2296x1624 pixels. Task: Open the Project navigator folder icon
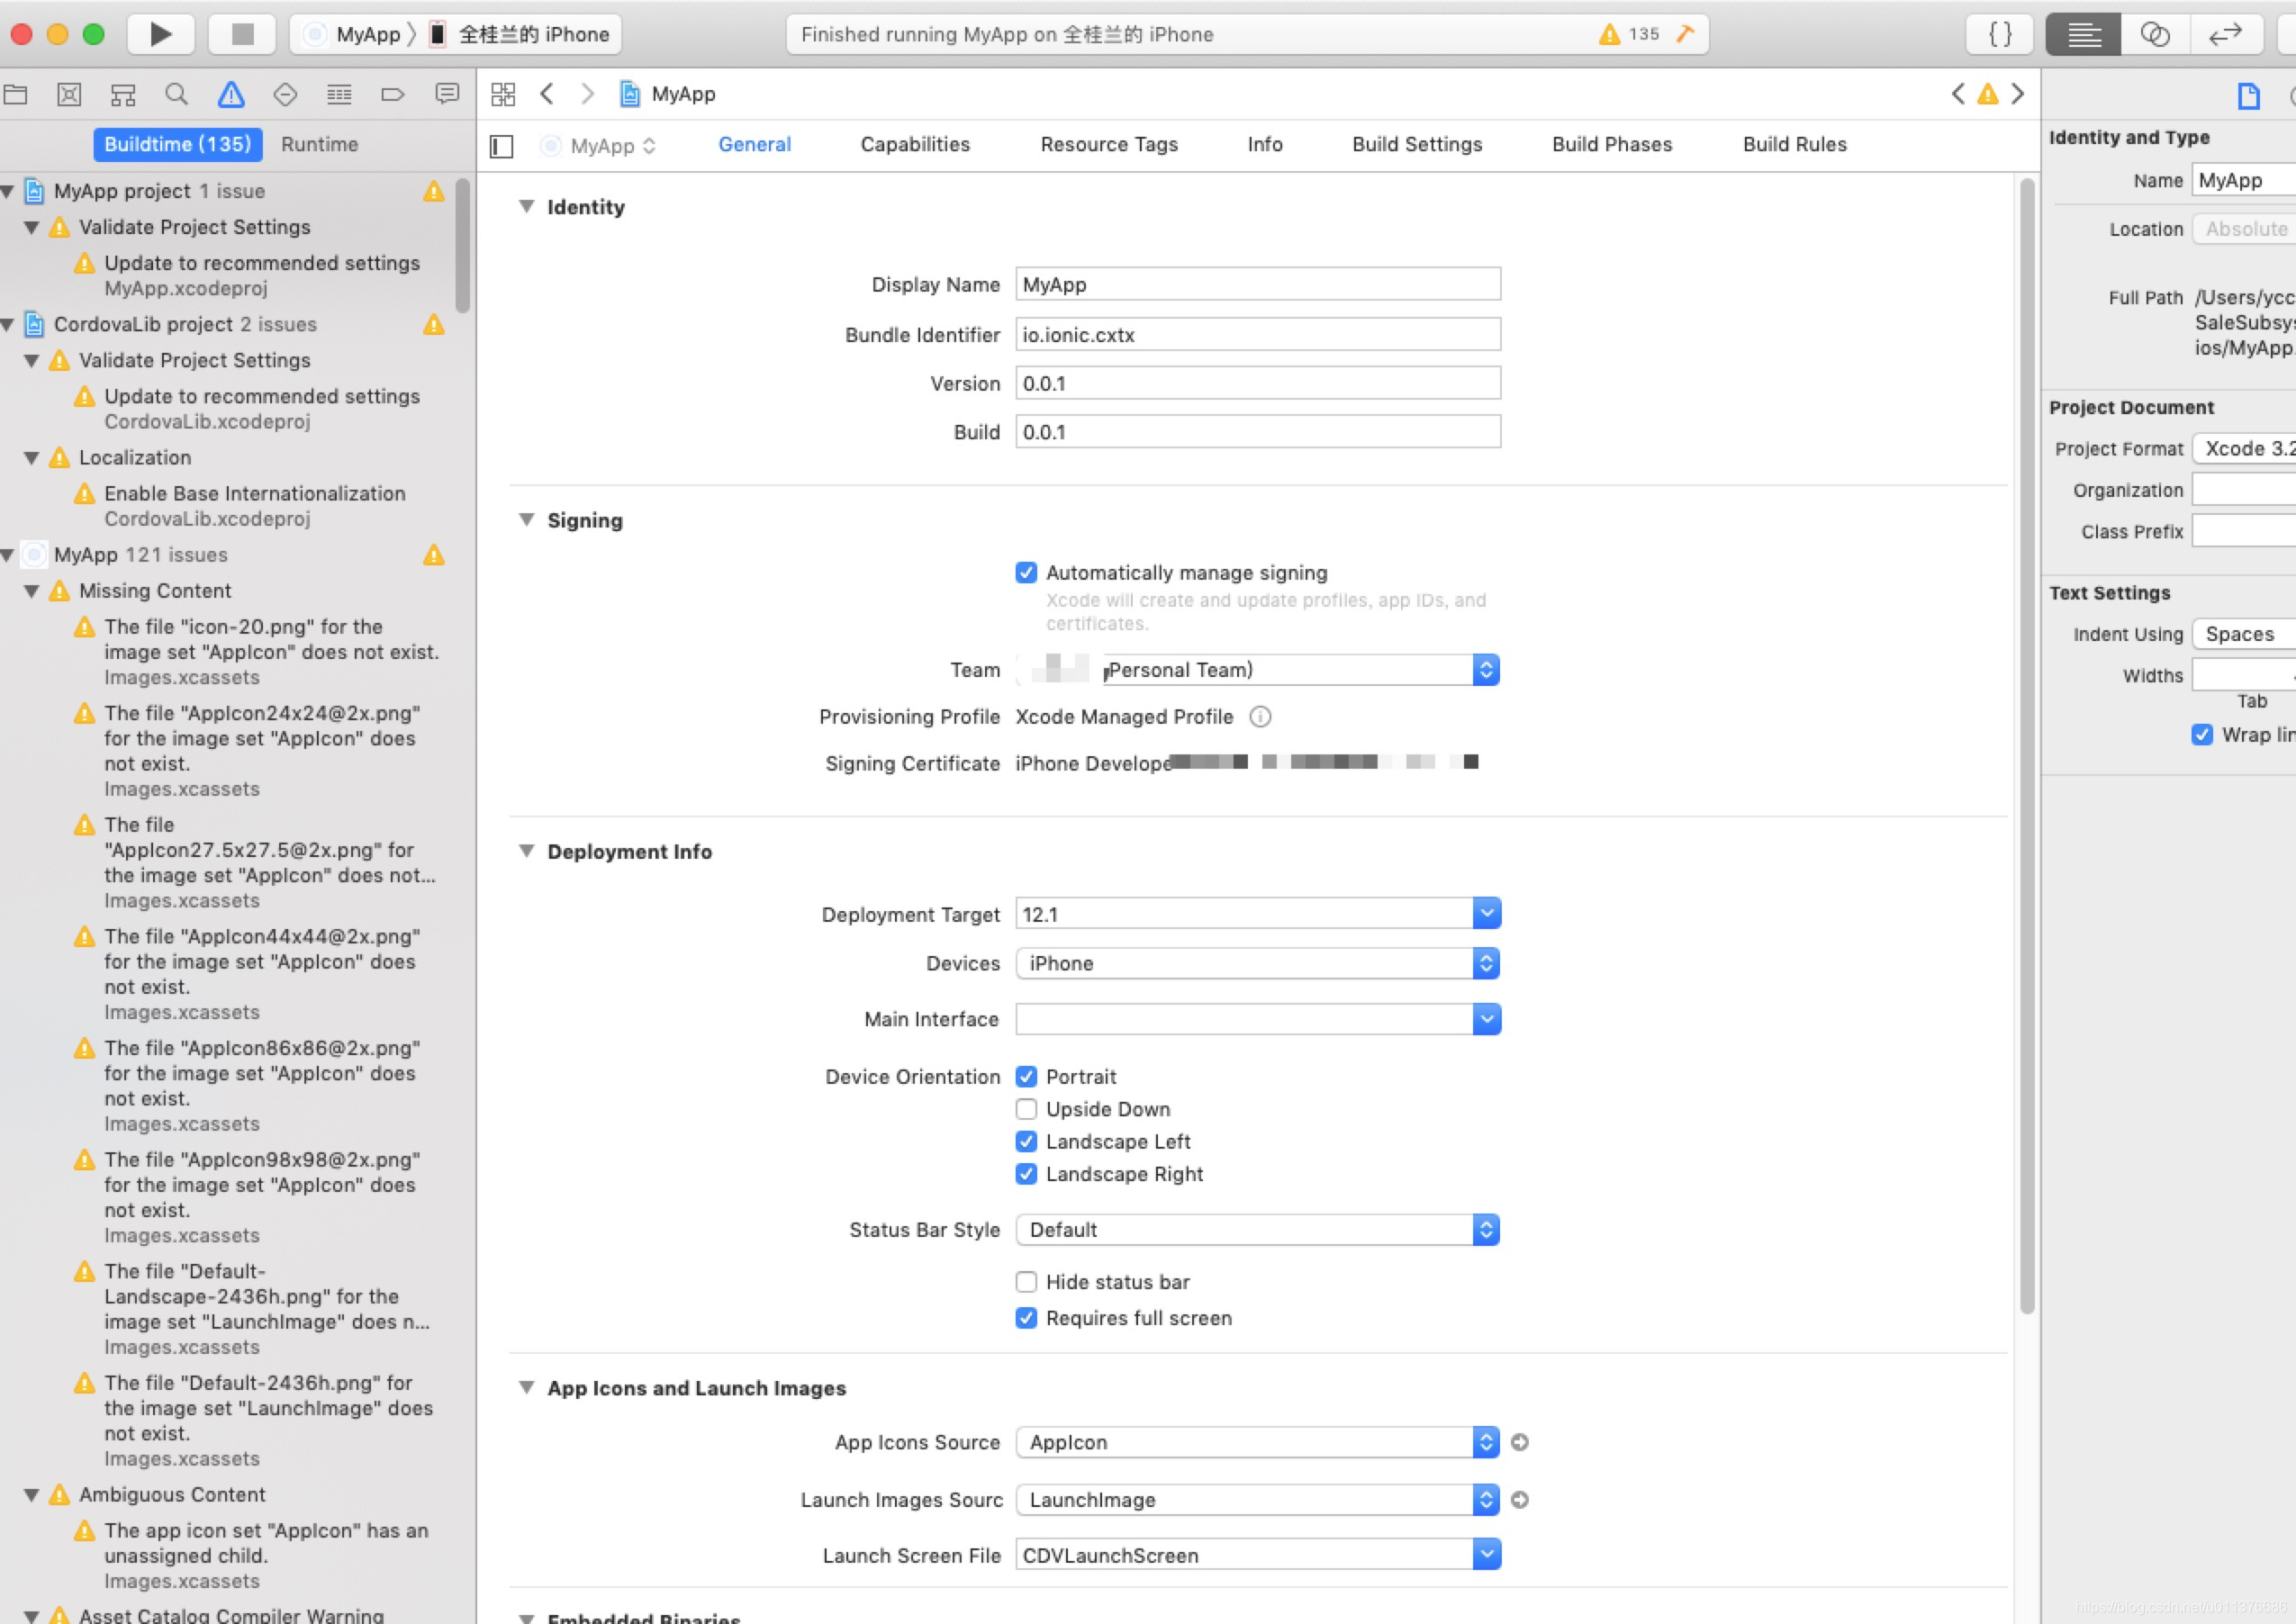[x=16, y=94]
